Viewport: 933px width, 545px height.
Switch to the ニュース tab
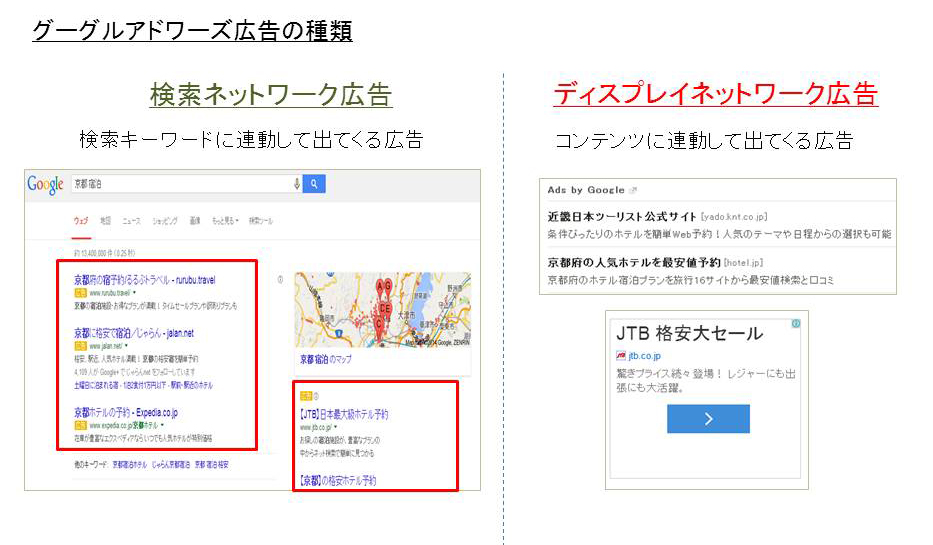click(x=132, y=221)
